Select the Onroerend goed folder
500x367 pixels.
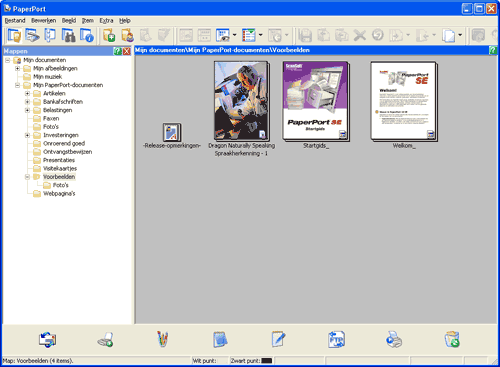(x=64, y=143)
